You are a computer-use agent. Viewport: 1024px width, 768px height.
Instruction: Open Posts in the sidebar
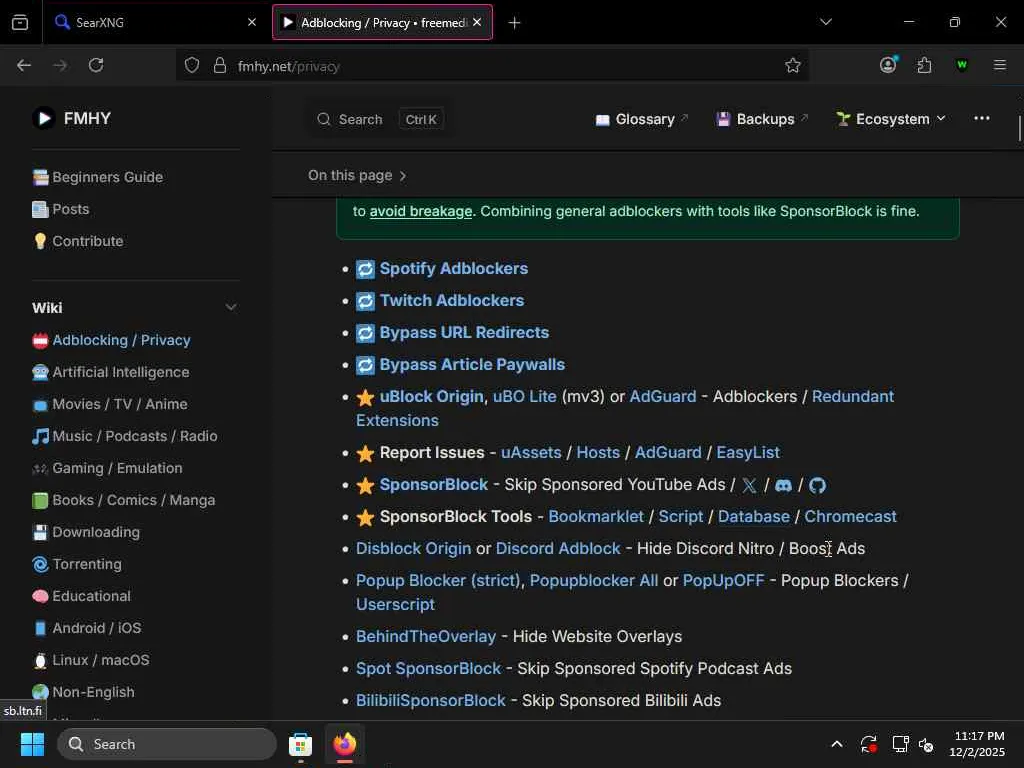tap(61, 209)
